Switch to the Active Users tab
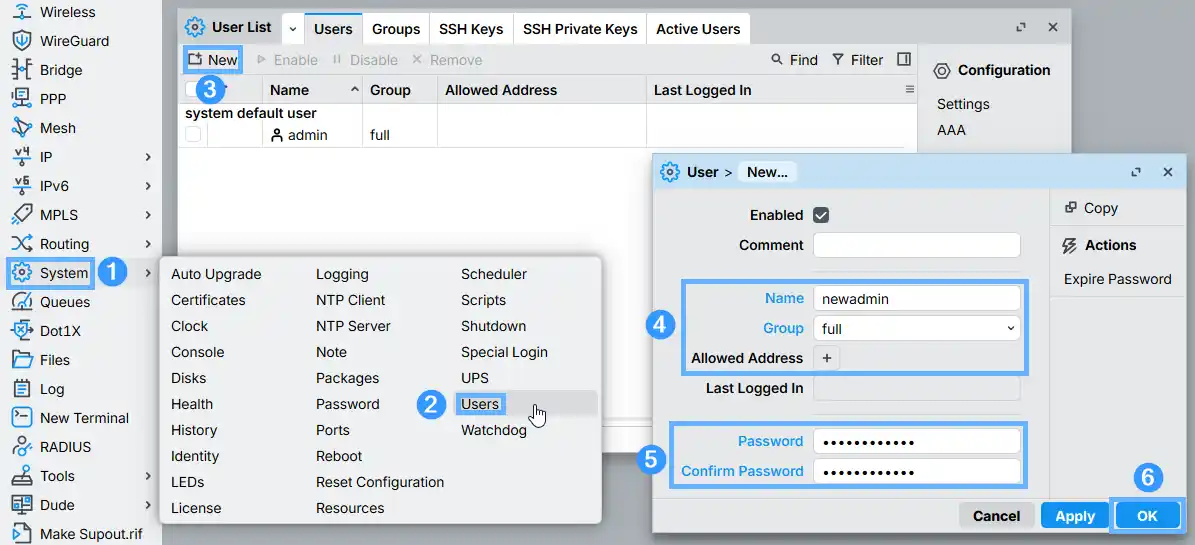The height and width of the screenshot is (545, 1195). [698, 29]
